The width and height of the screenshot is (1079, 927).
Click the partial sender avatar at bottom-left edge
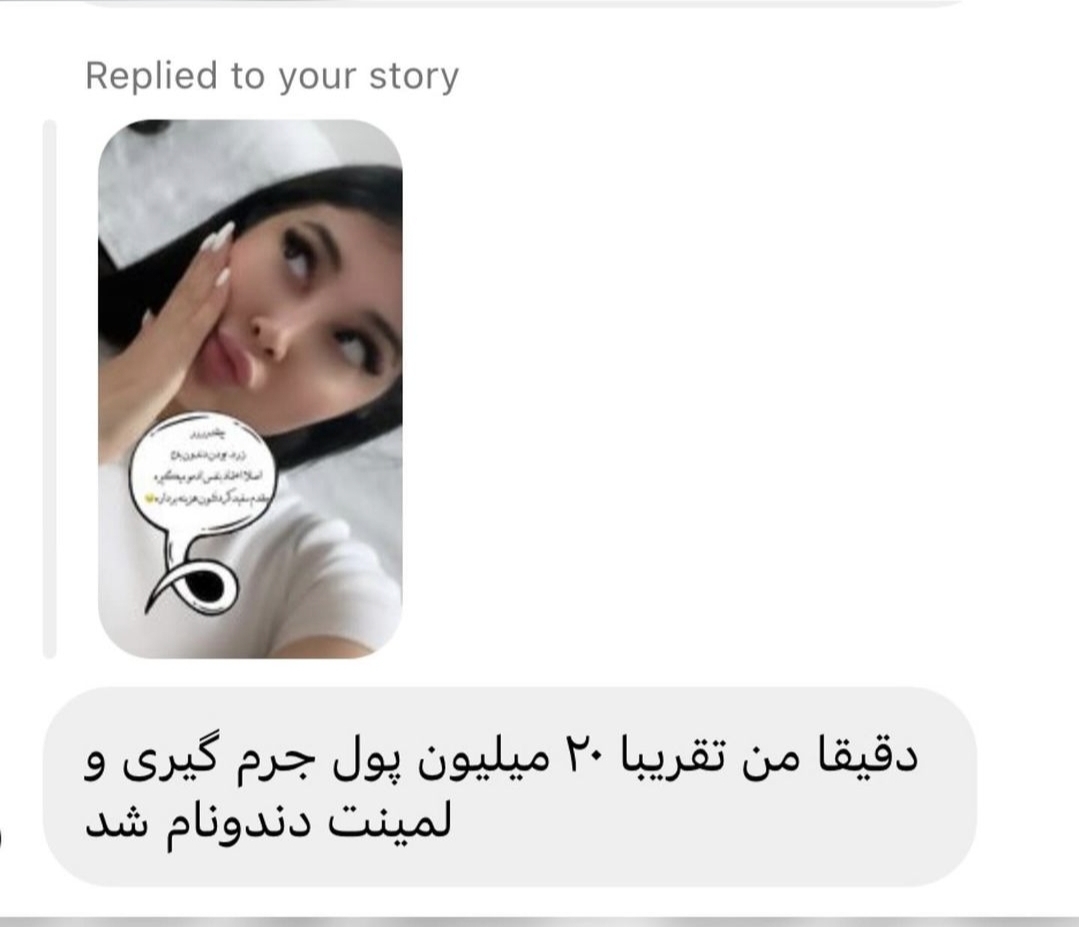click(1, 838)
